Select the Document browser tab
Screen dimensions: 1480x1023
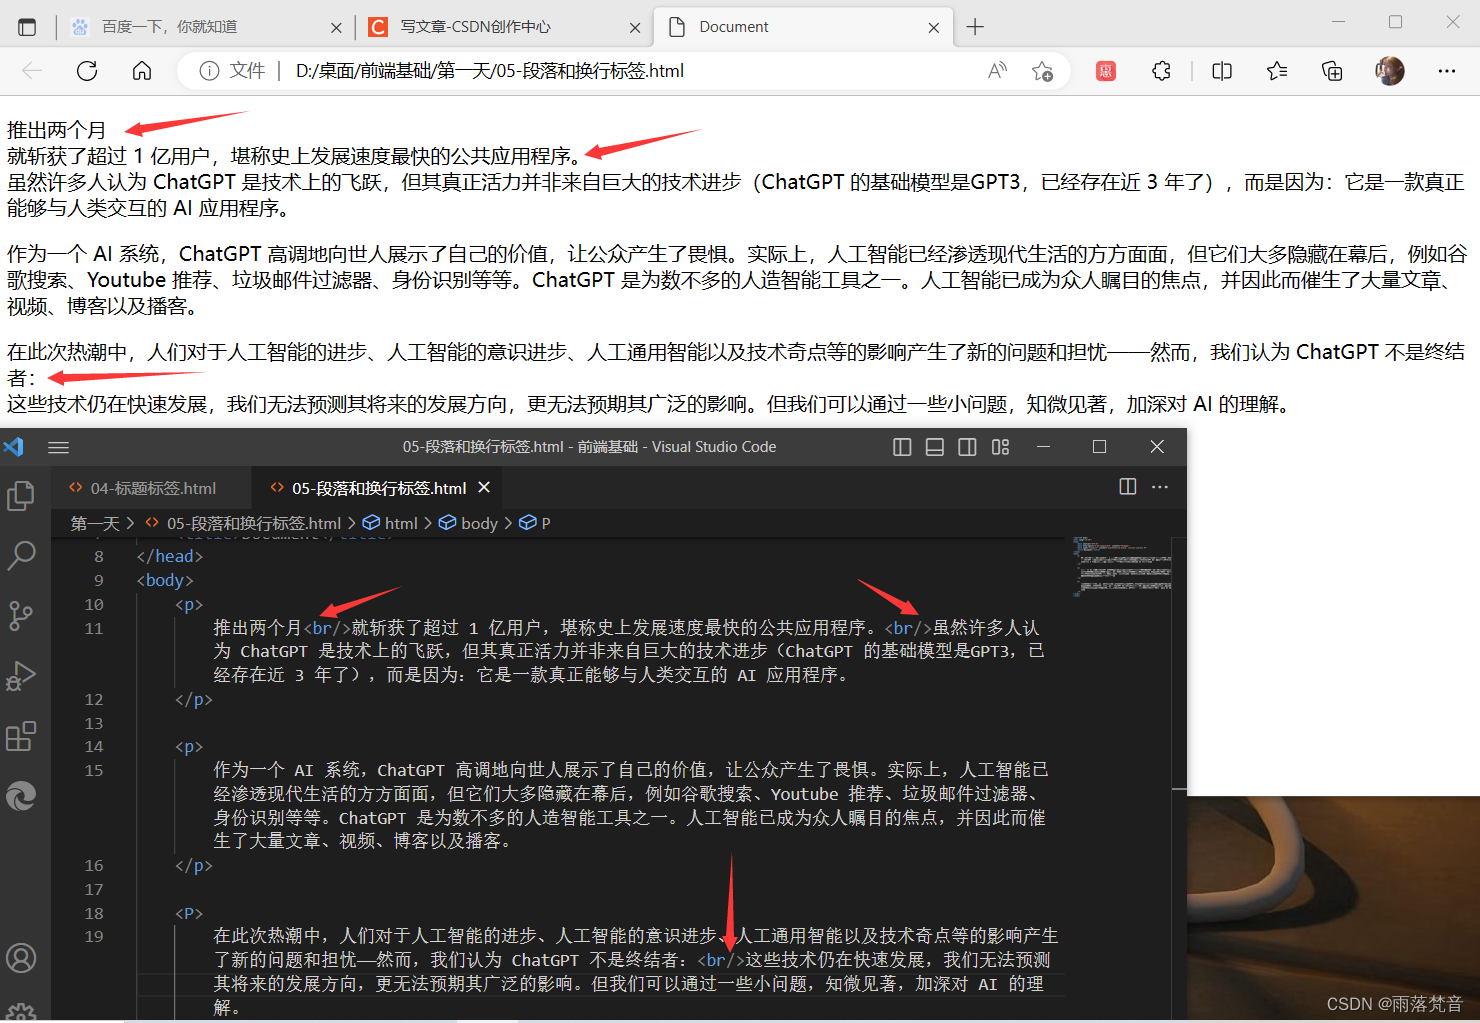coord(803,27)
